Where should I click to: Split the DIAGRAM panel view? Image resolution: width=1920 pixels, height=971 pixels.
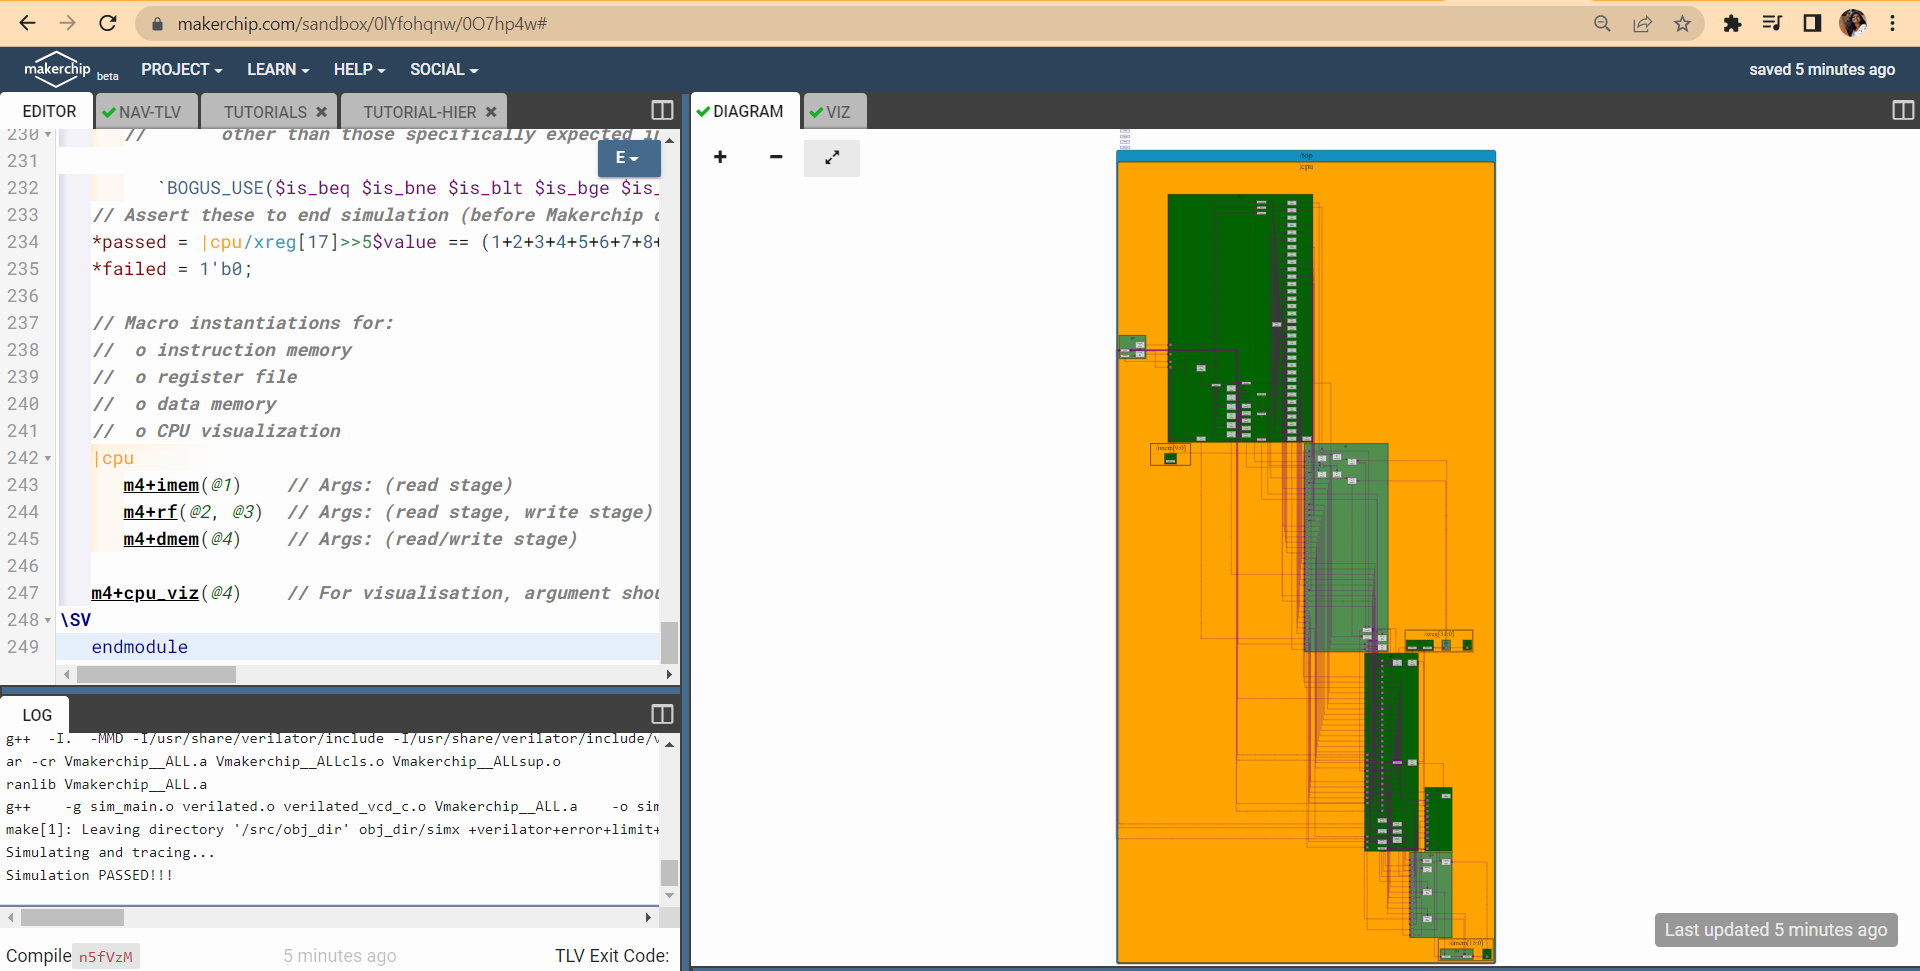tap(1903, 110)
